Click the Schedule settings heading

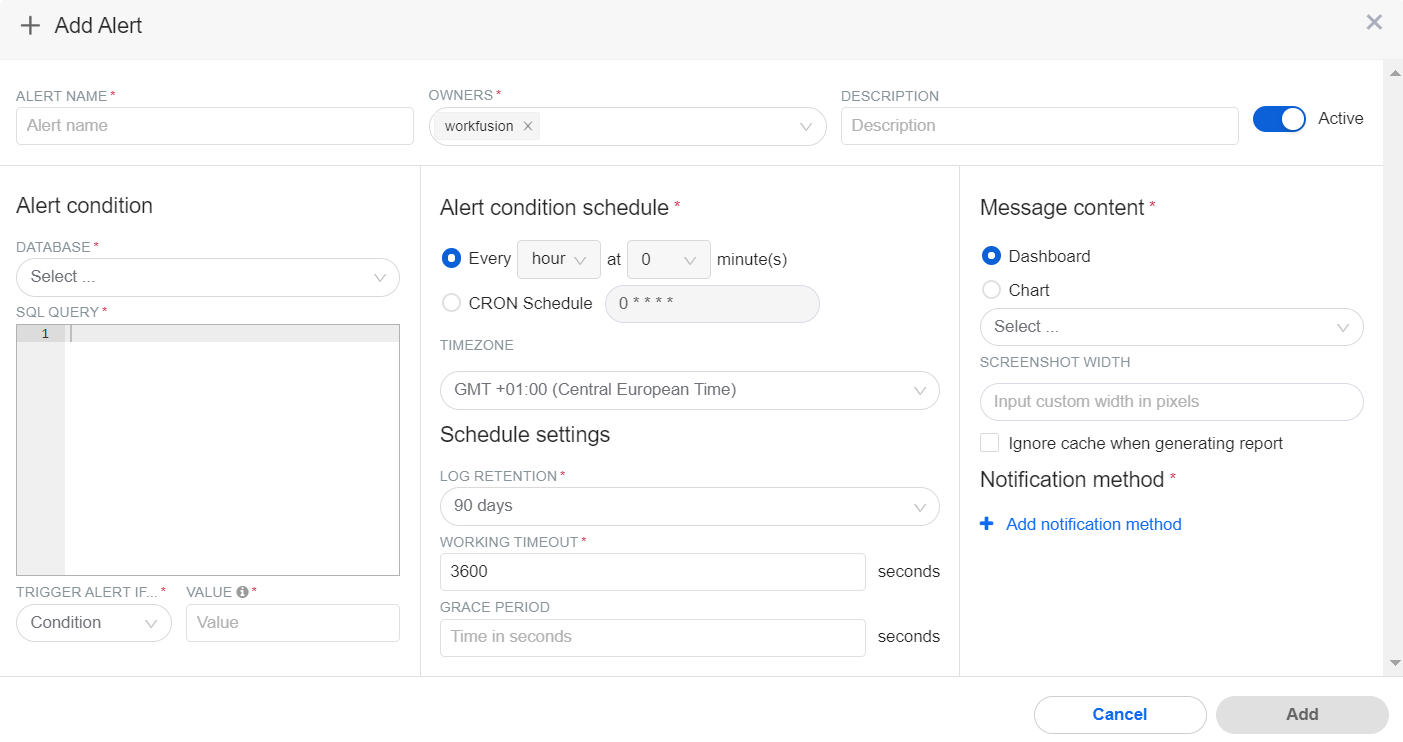pyautogui.click(x=525, y=435)
